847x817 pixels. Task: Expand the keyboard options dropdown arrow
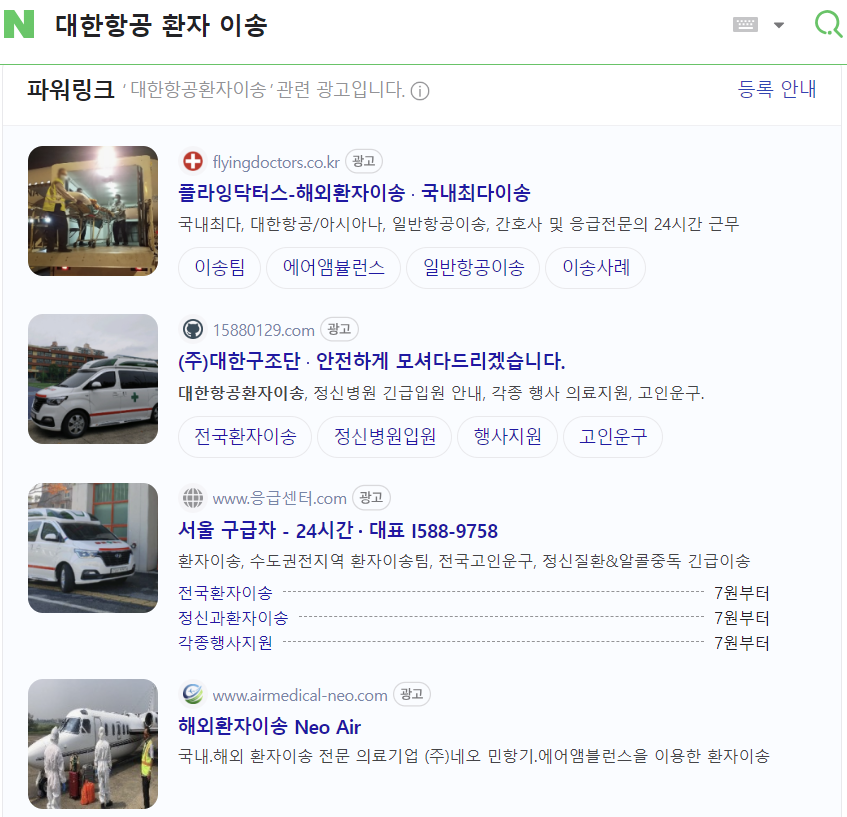pyautogui.click(x=778, y=25)
